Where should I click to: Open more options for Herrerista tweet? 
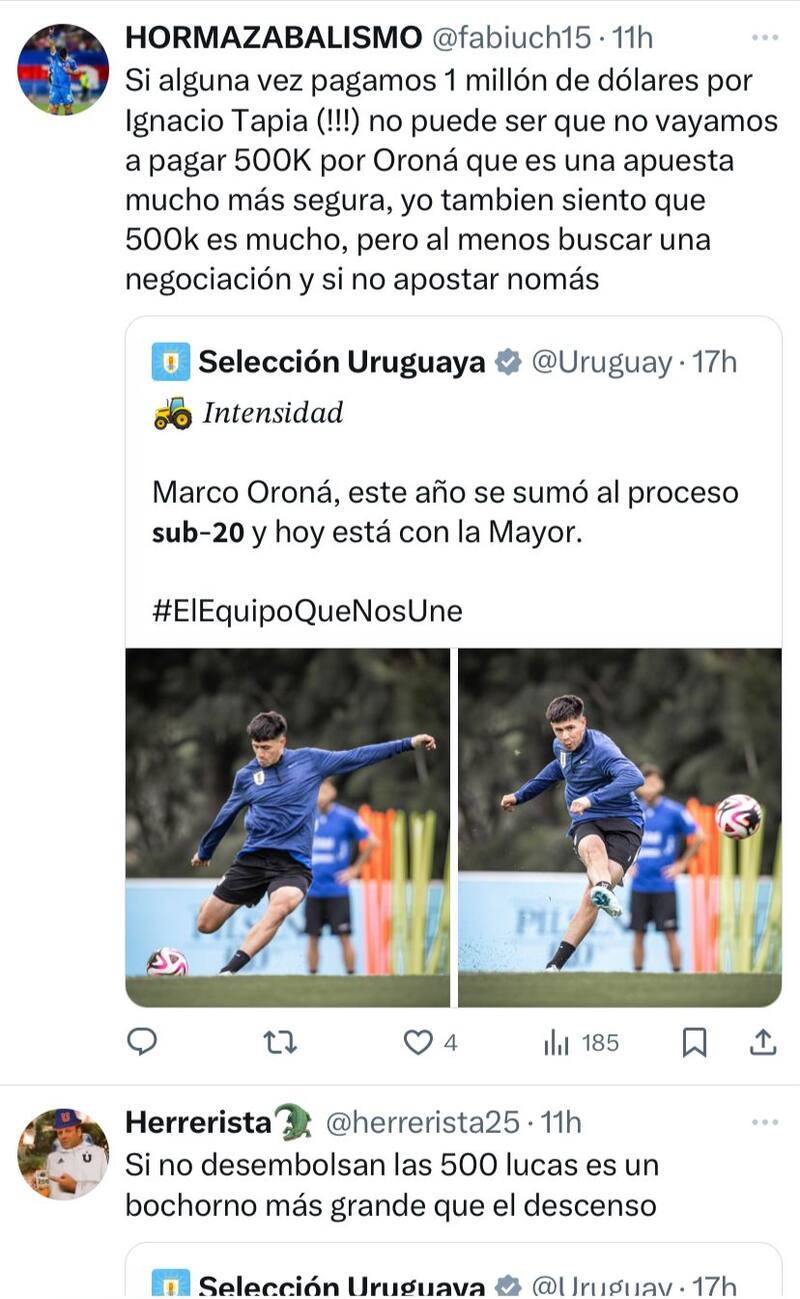764,1122
